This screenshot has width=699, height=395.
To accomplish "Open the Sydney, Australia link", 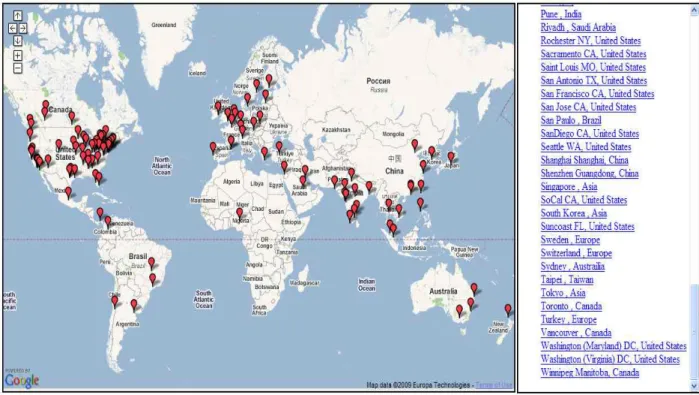I will 573,266.
